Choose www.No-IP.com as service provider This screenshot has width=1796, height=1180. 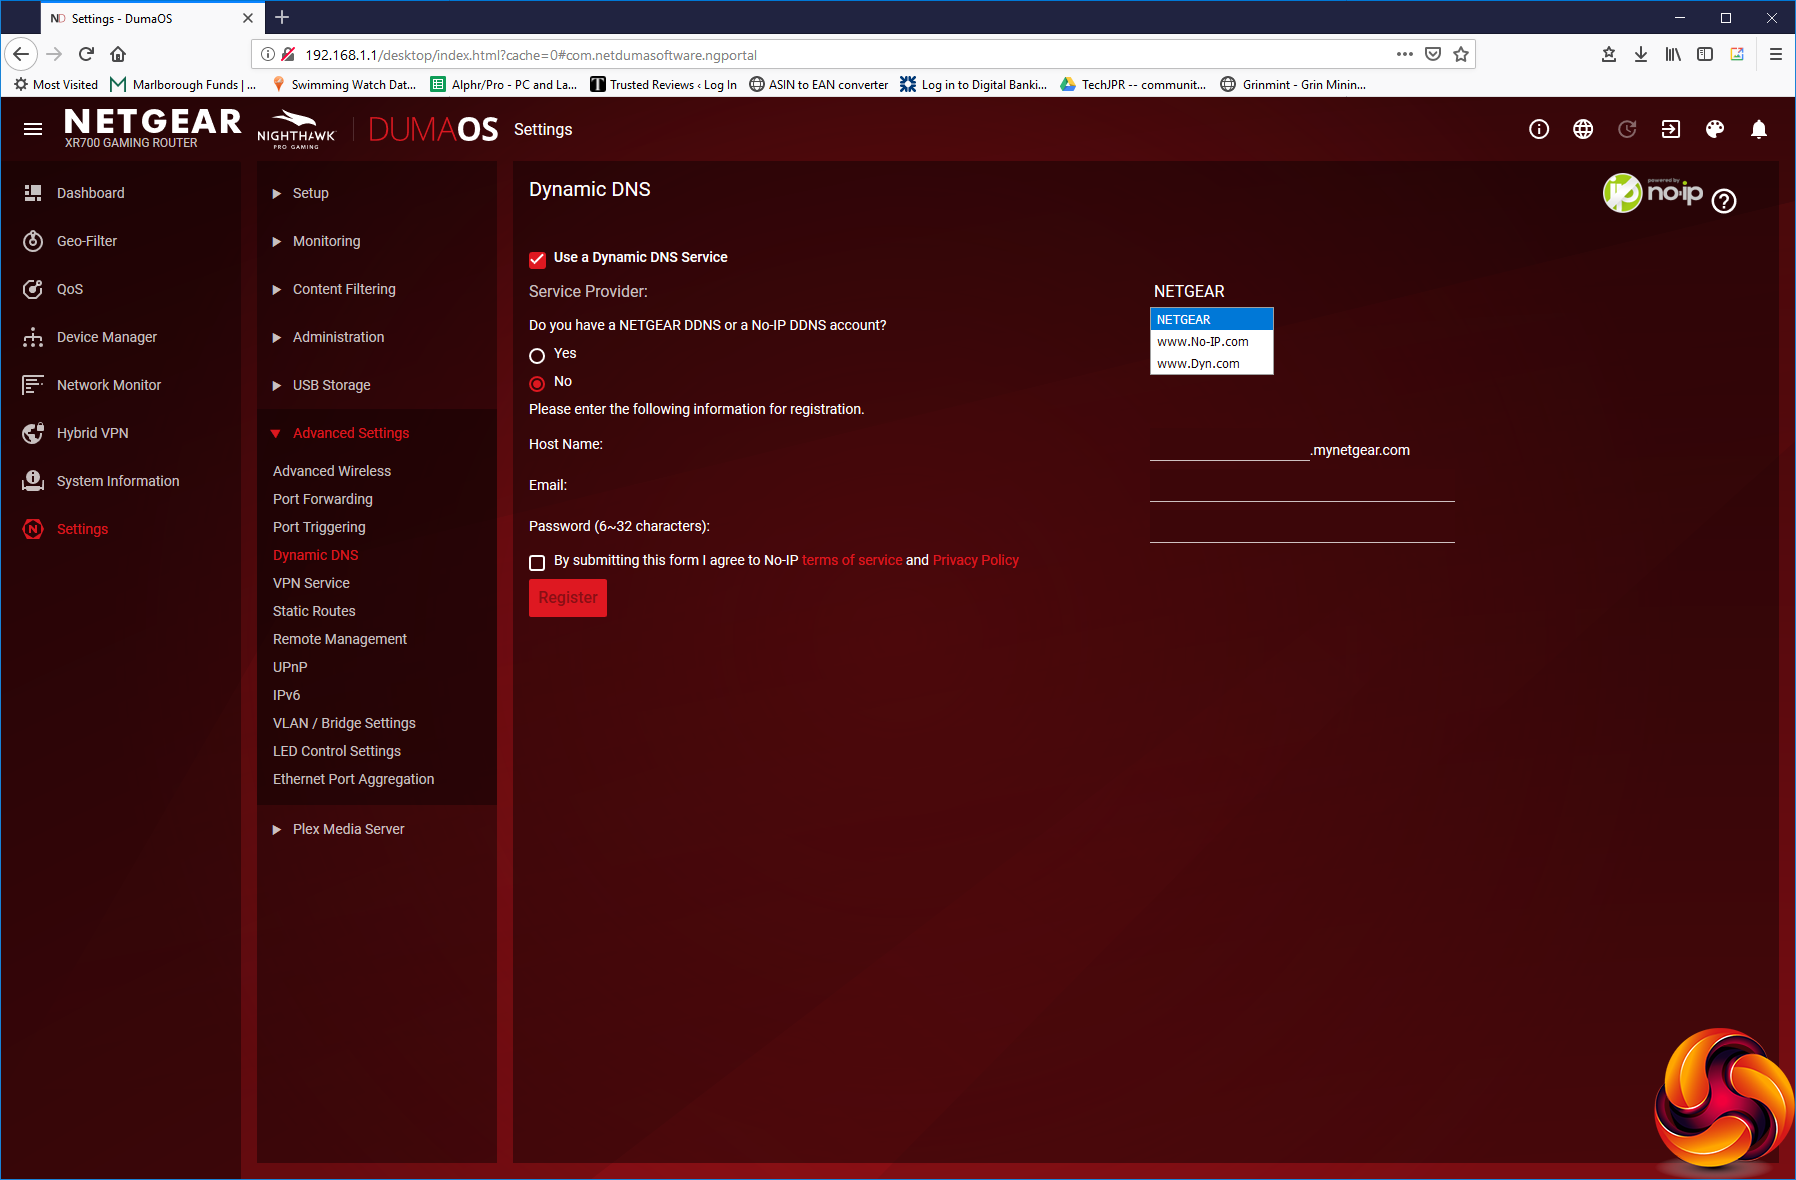1212,341
